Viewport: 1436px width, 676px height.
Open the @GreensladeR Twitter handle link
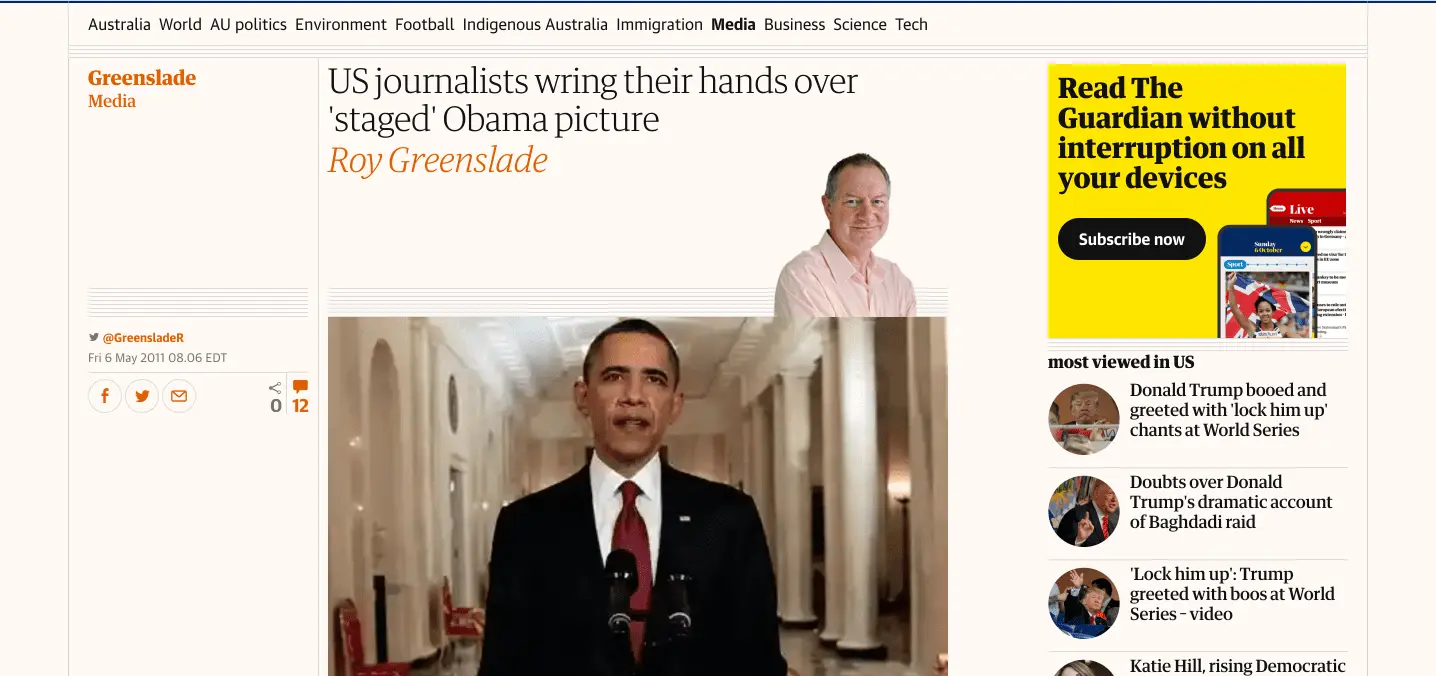pos(143,338)
